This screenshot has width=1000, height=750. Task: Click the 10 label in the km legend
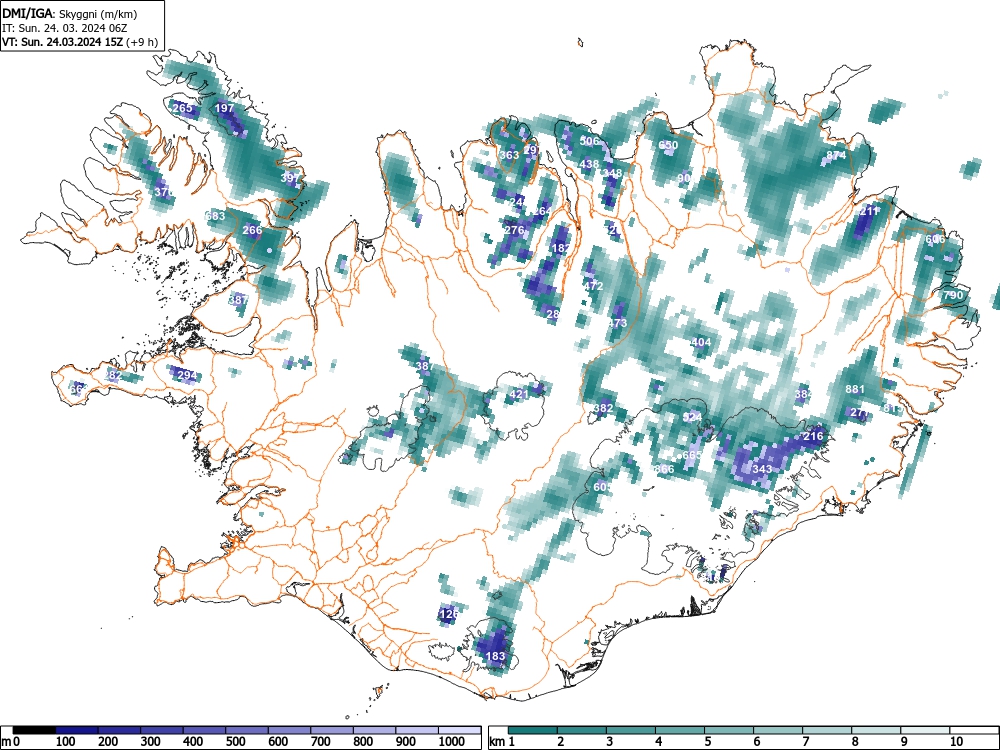point(955,742)
